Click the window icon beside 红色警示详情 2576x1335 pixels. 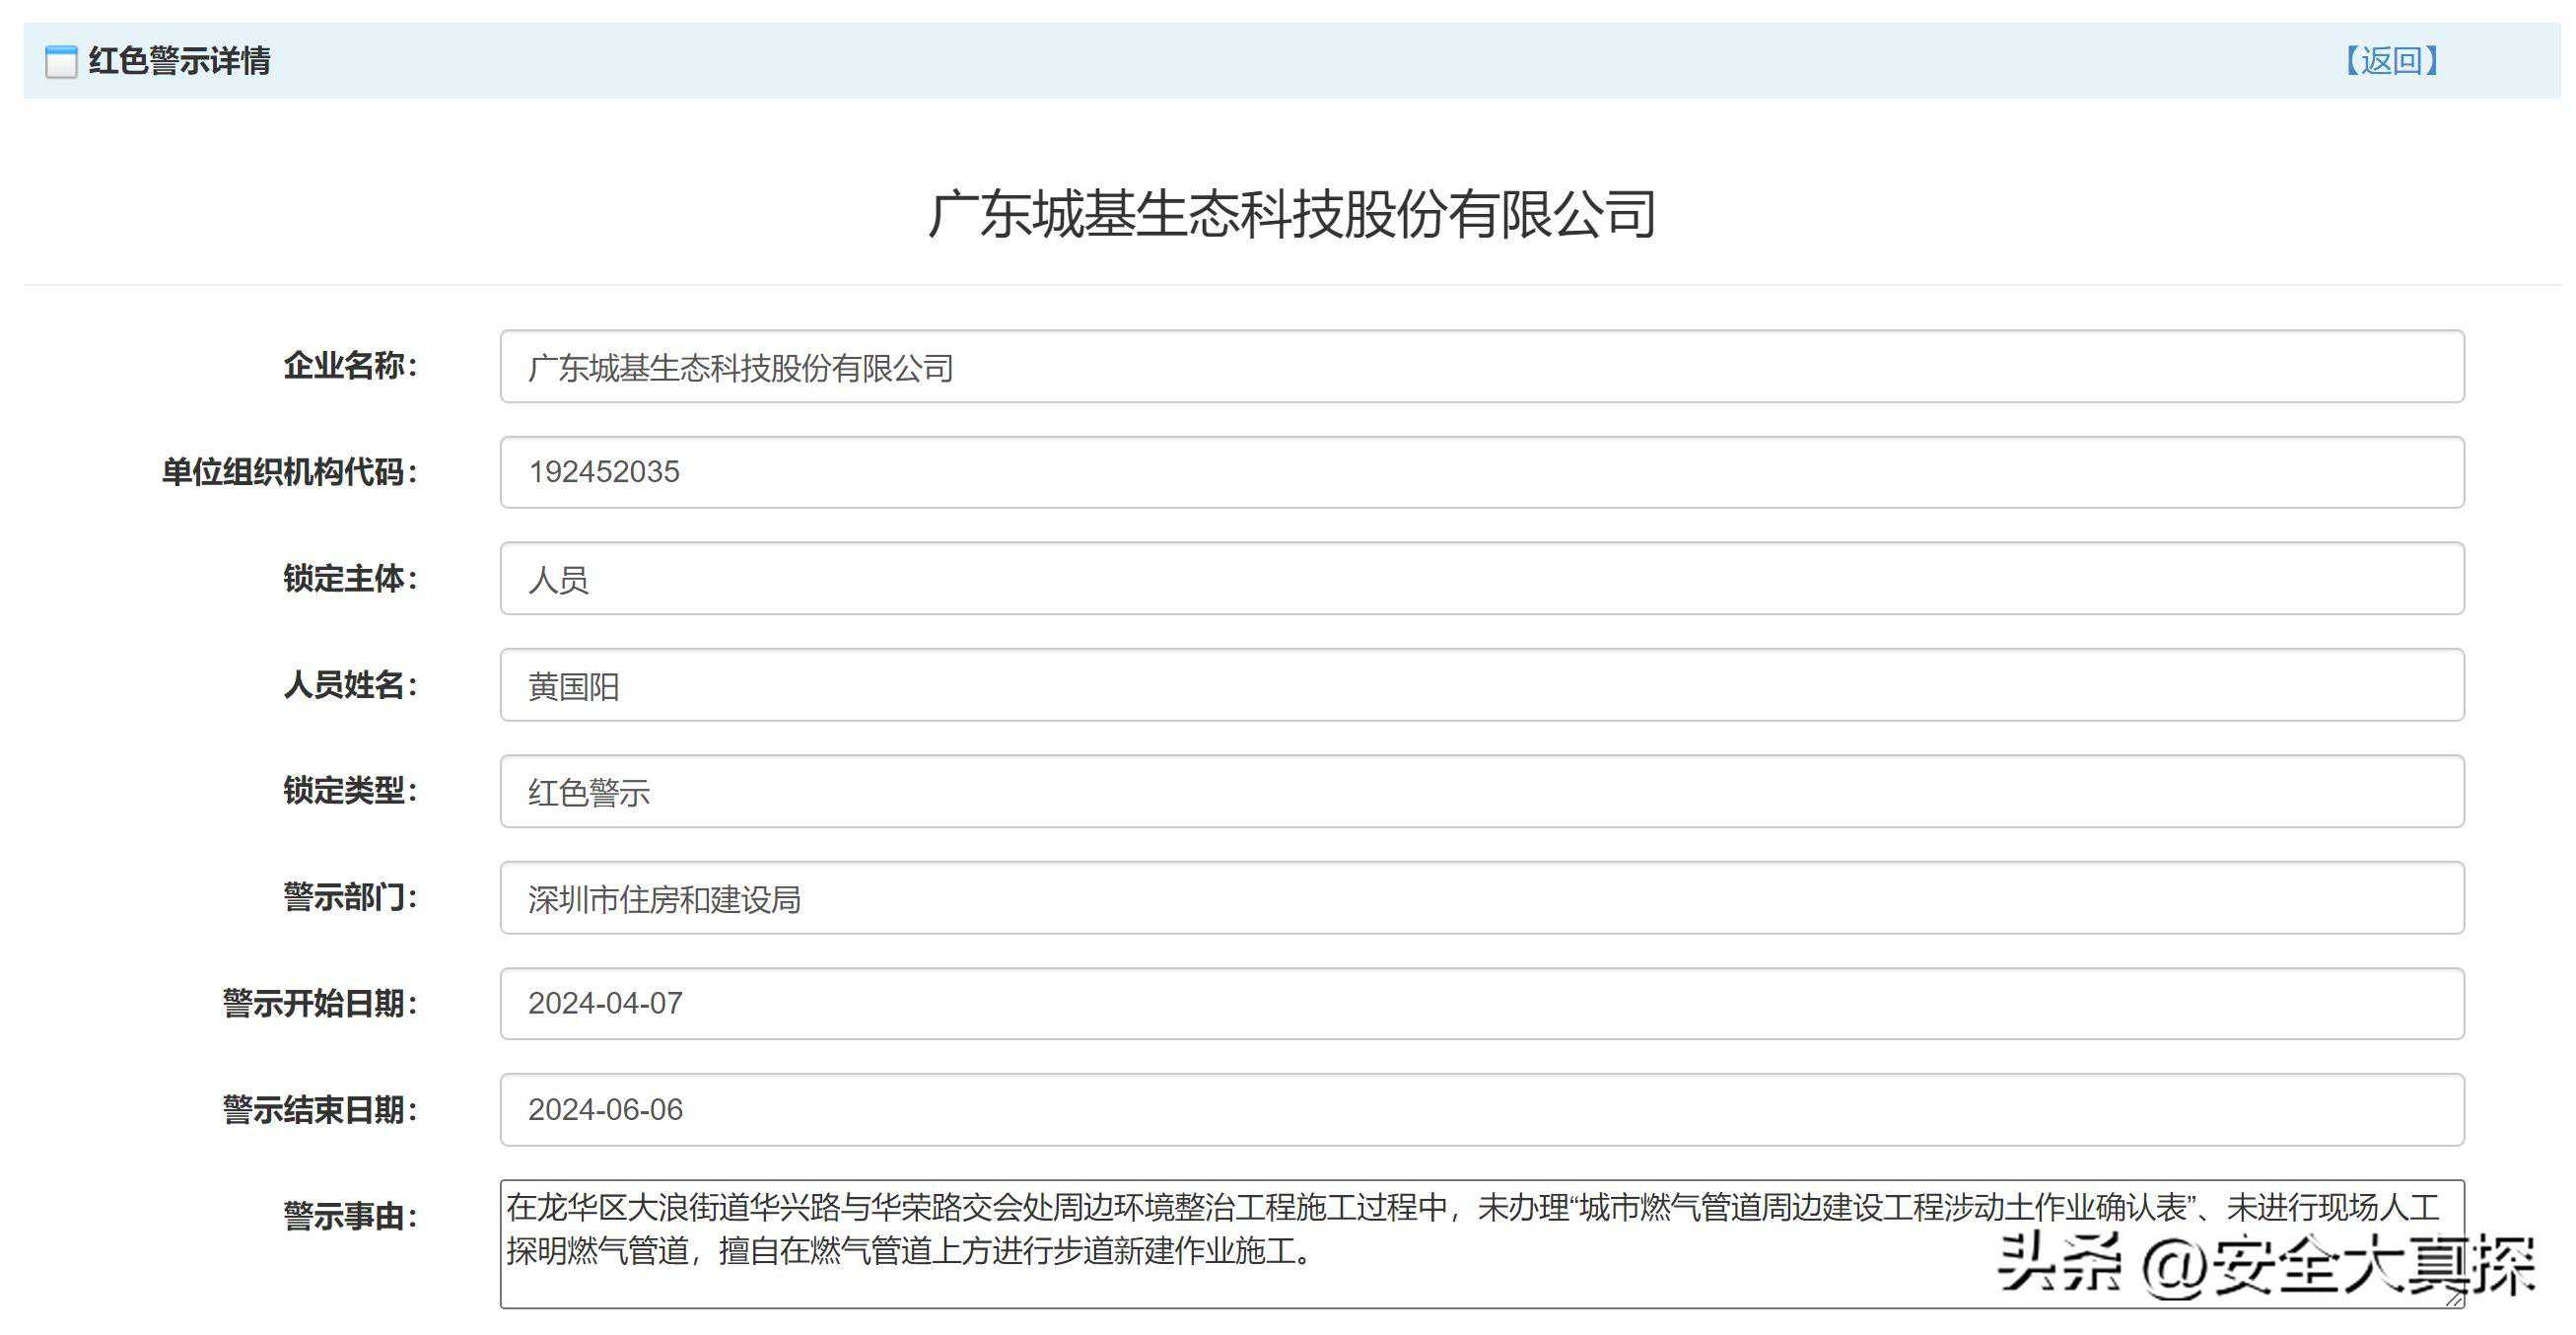click(x=61, y=62)
